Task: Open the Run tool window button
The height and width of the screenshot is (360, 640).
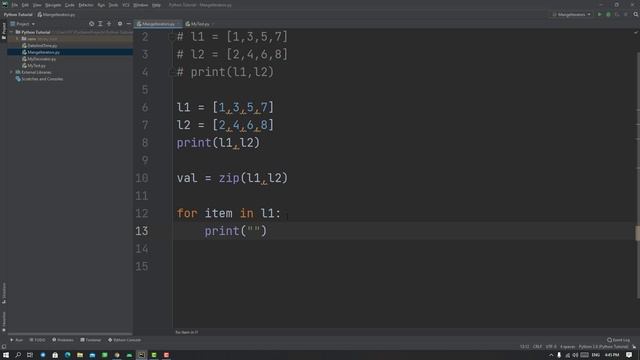Action: click(x=16, y=340)
